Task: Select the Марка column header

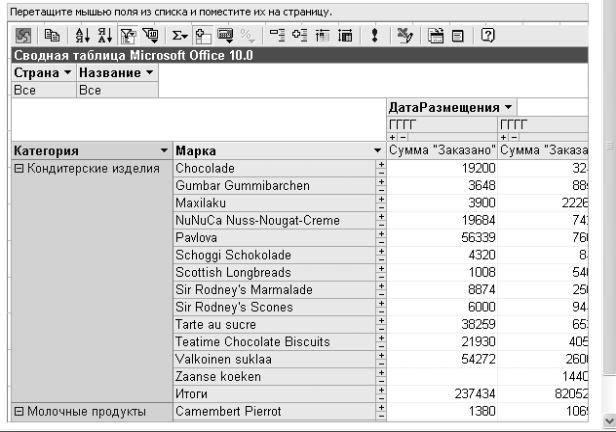Action: [x=279, y=150]
